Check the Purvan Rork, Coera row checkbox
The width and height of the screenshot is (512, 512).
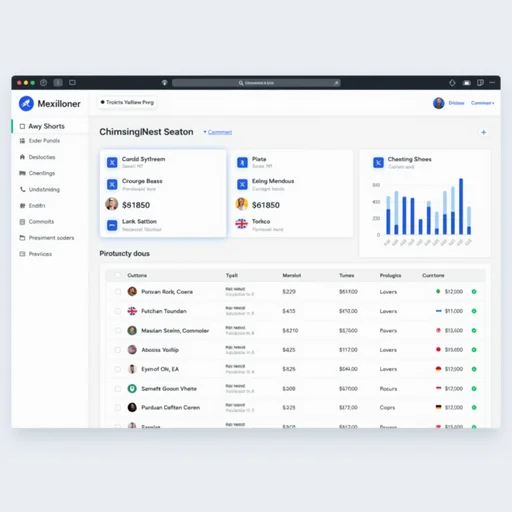click(x=118, y=292)
